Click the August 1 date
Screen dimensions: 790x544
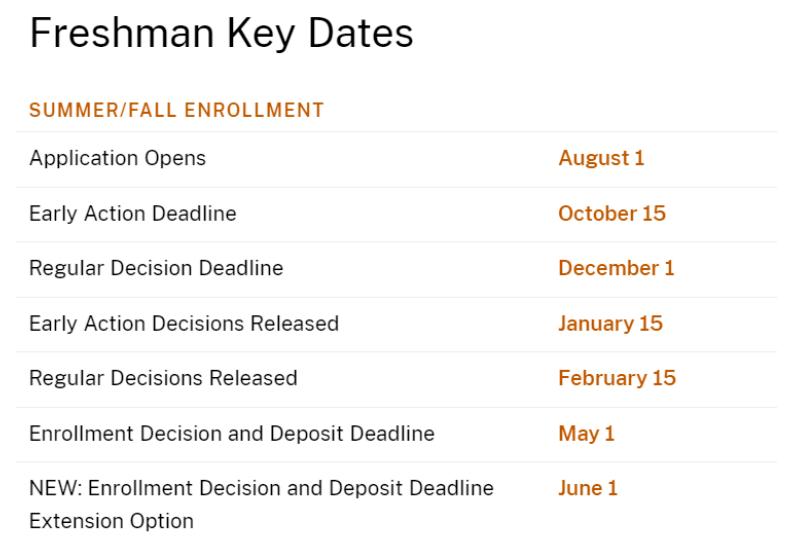pyautogui.click(x=601, y=158)
